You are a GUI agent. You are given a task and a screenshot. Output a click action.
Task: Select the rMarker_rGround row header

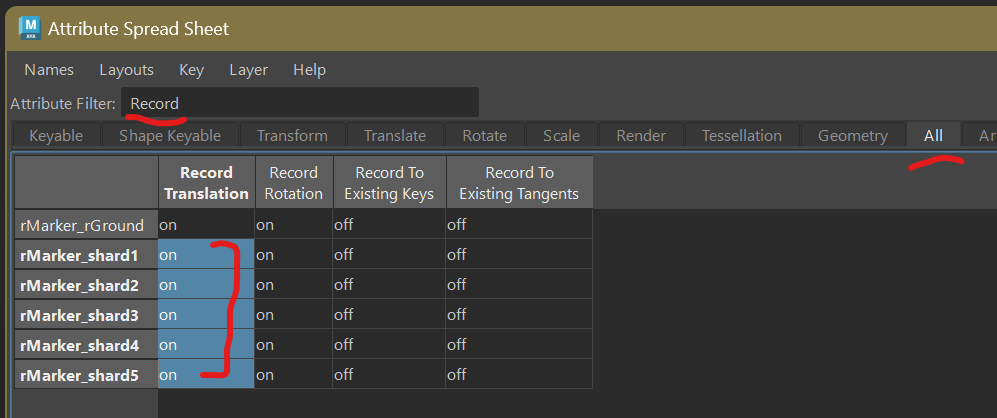tap(82, 225)
